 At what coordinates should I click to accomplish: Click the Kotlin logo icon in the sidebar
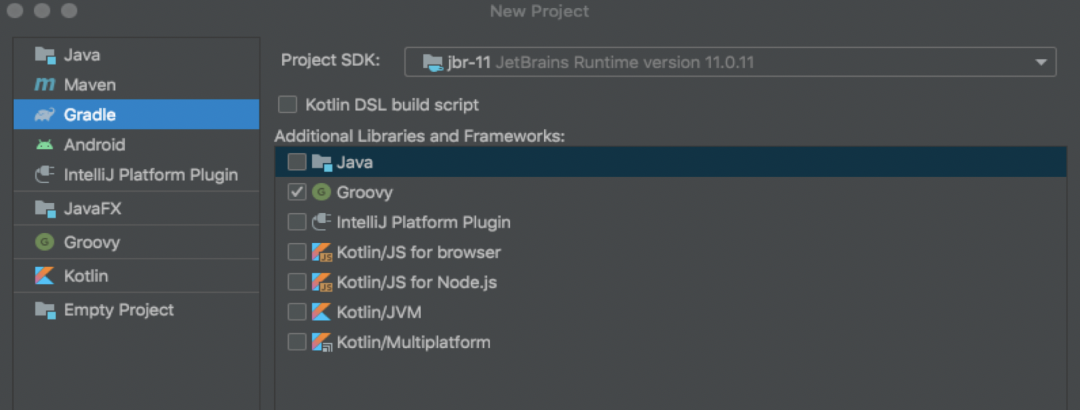point(45,276)
